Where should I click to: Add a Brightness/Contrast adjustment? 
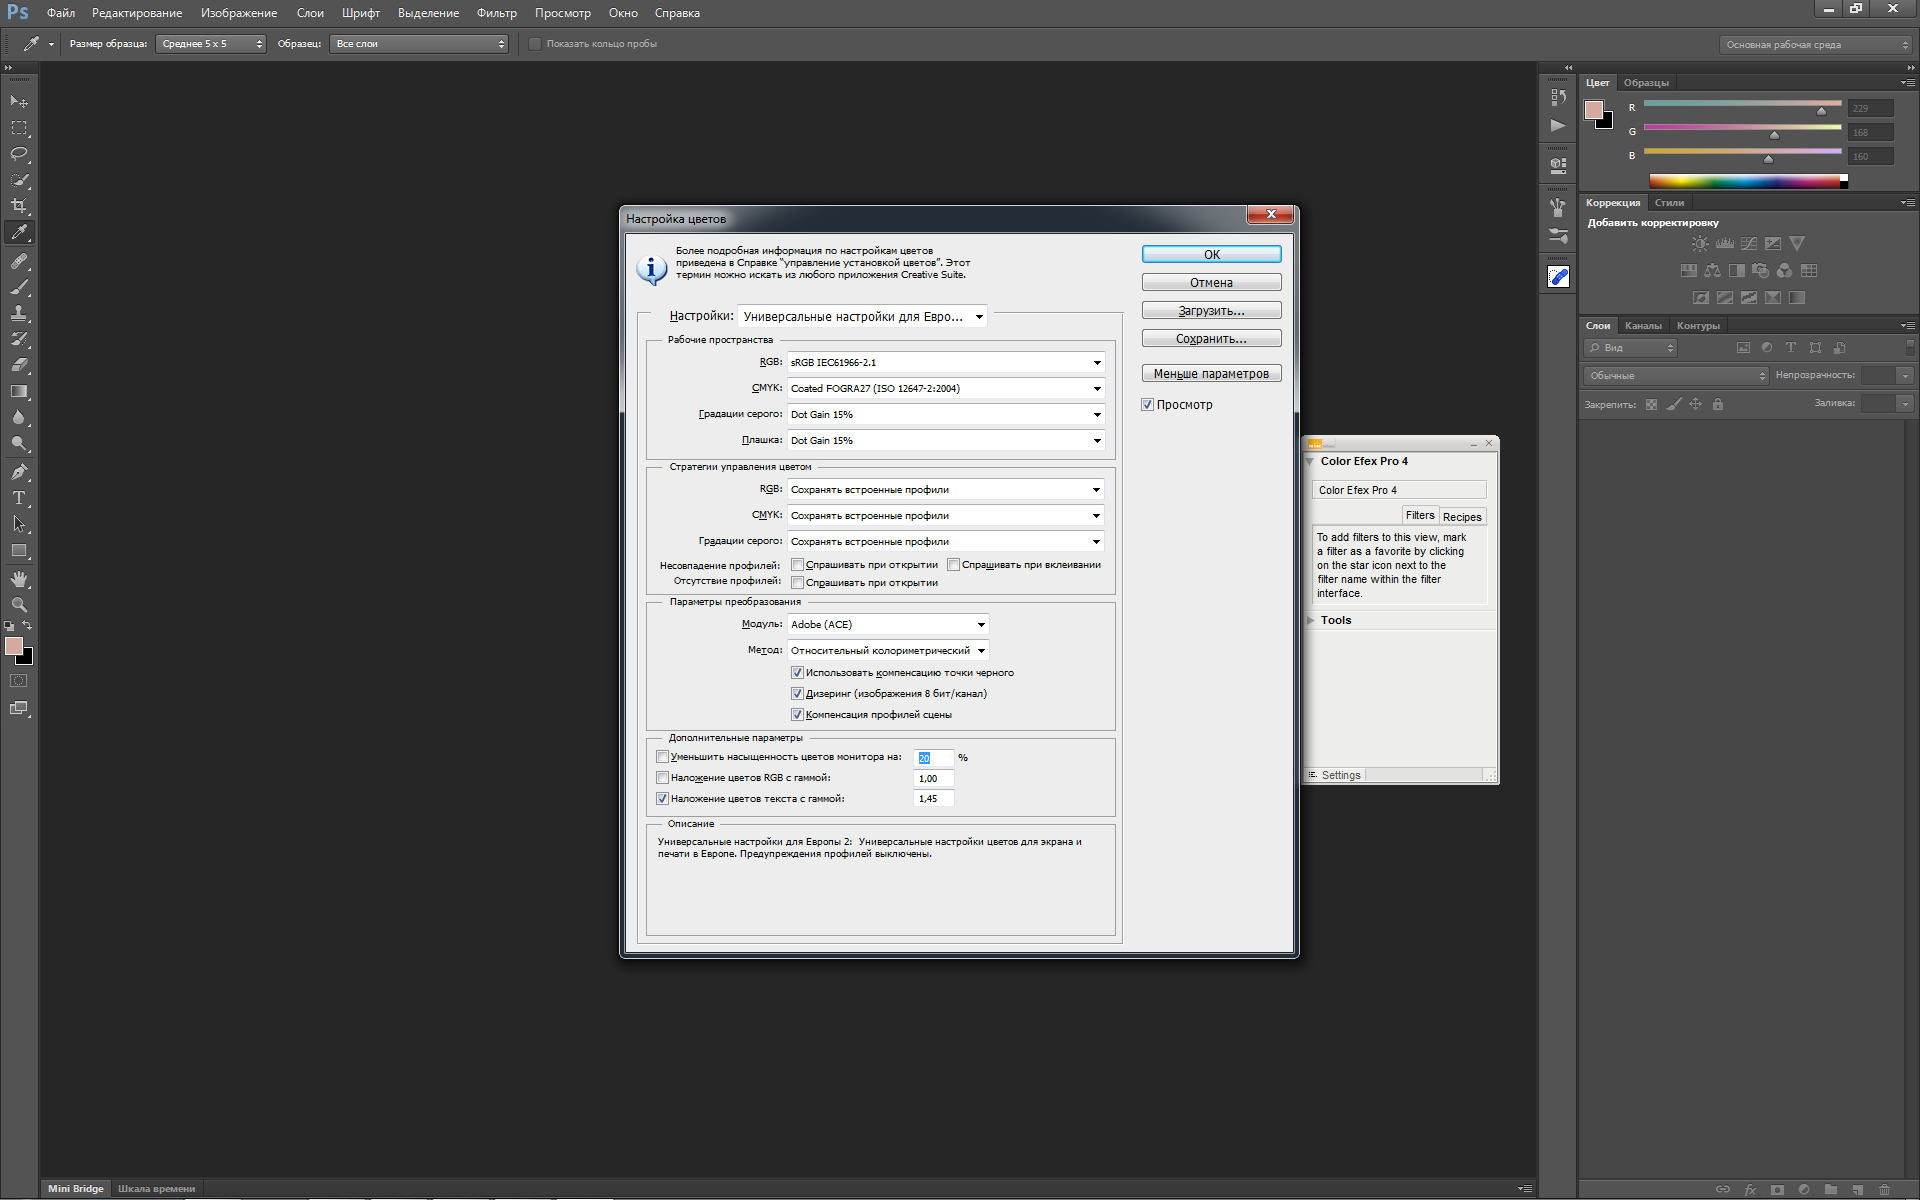click(x=1700, y=243)
